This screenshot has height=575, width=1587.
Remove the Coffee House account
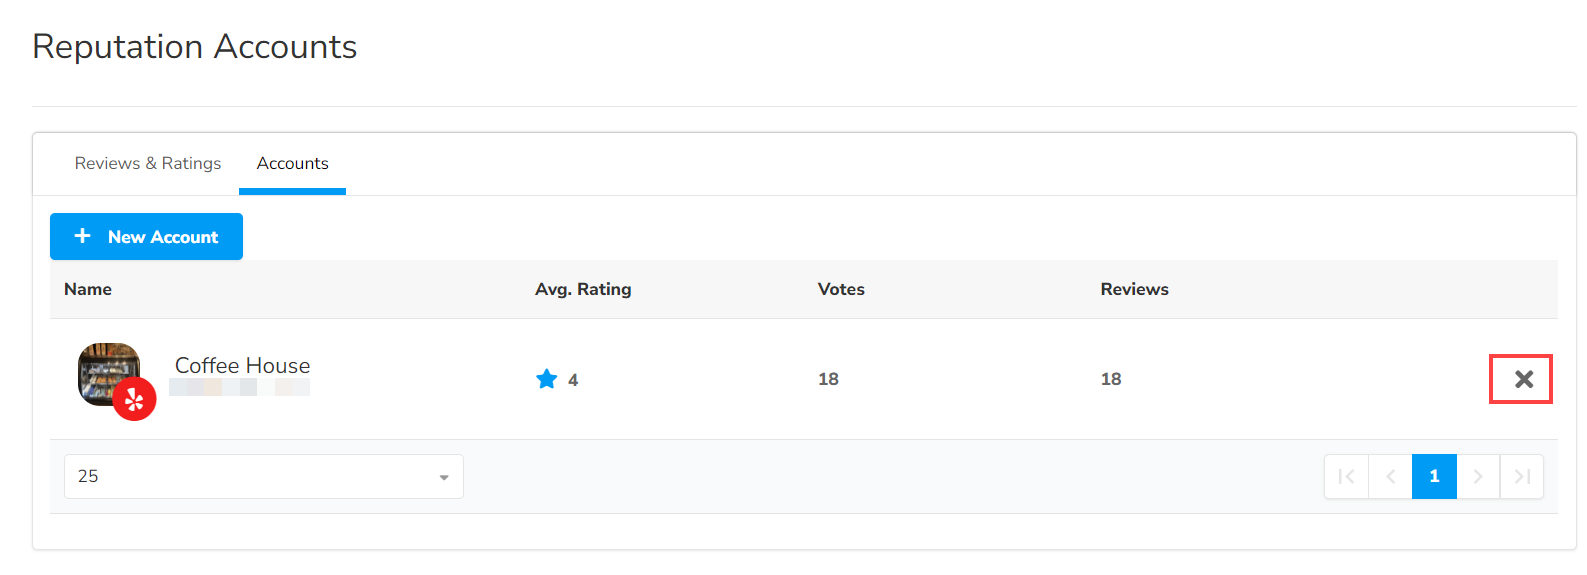(1522, 379)
